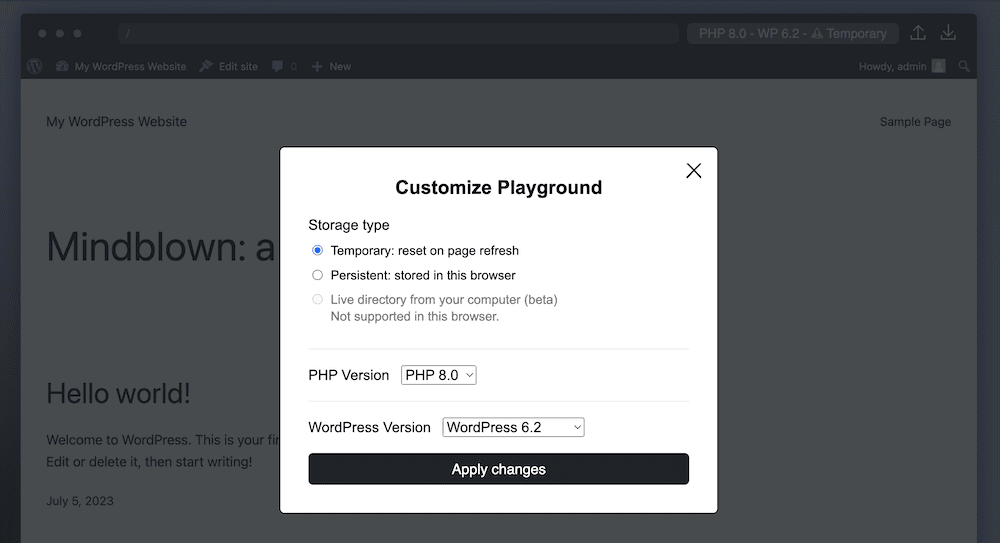The width and height of the screenshot is (1000, 543).
Task: Click the PHP Version label
Action: [x=349, y=375]
